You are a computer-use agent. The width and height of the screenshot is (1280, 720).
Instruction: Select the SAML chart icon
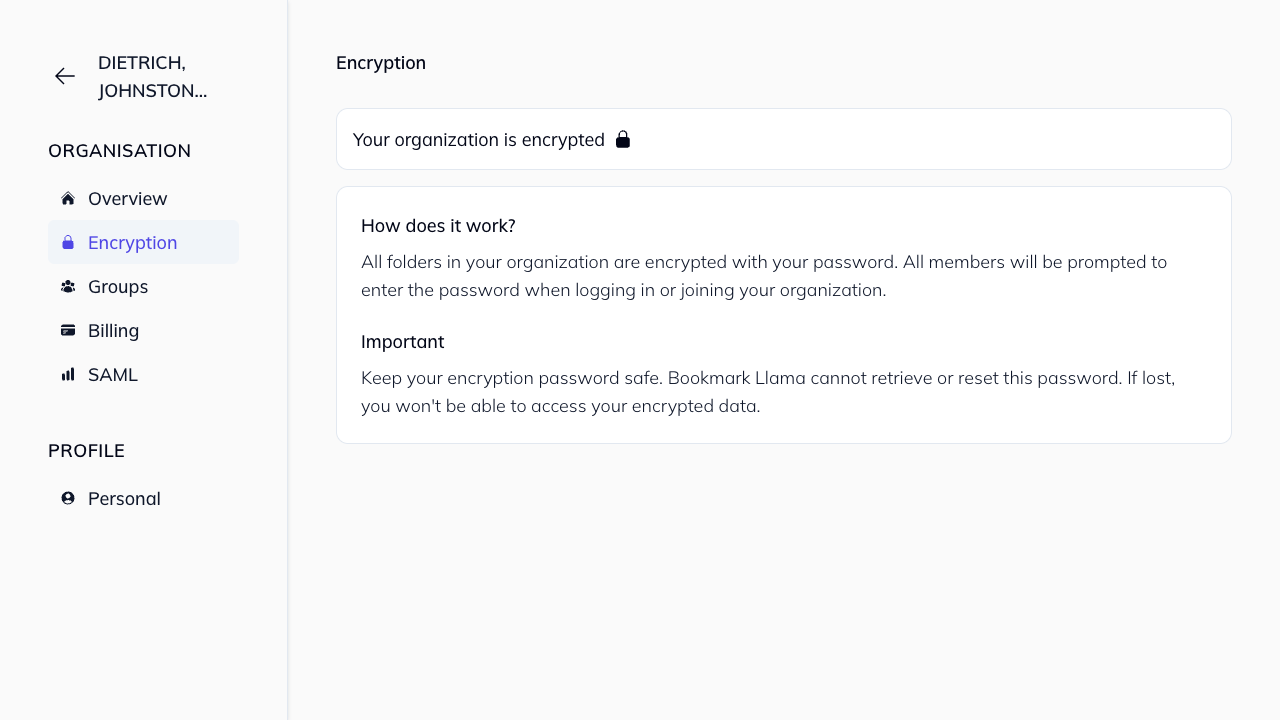[66, 374]
